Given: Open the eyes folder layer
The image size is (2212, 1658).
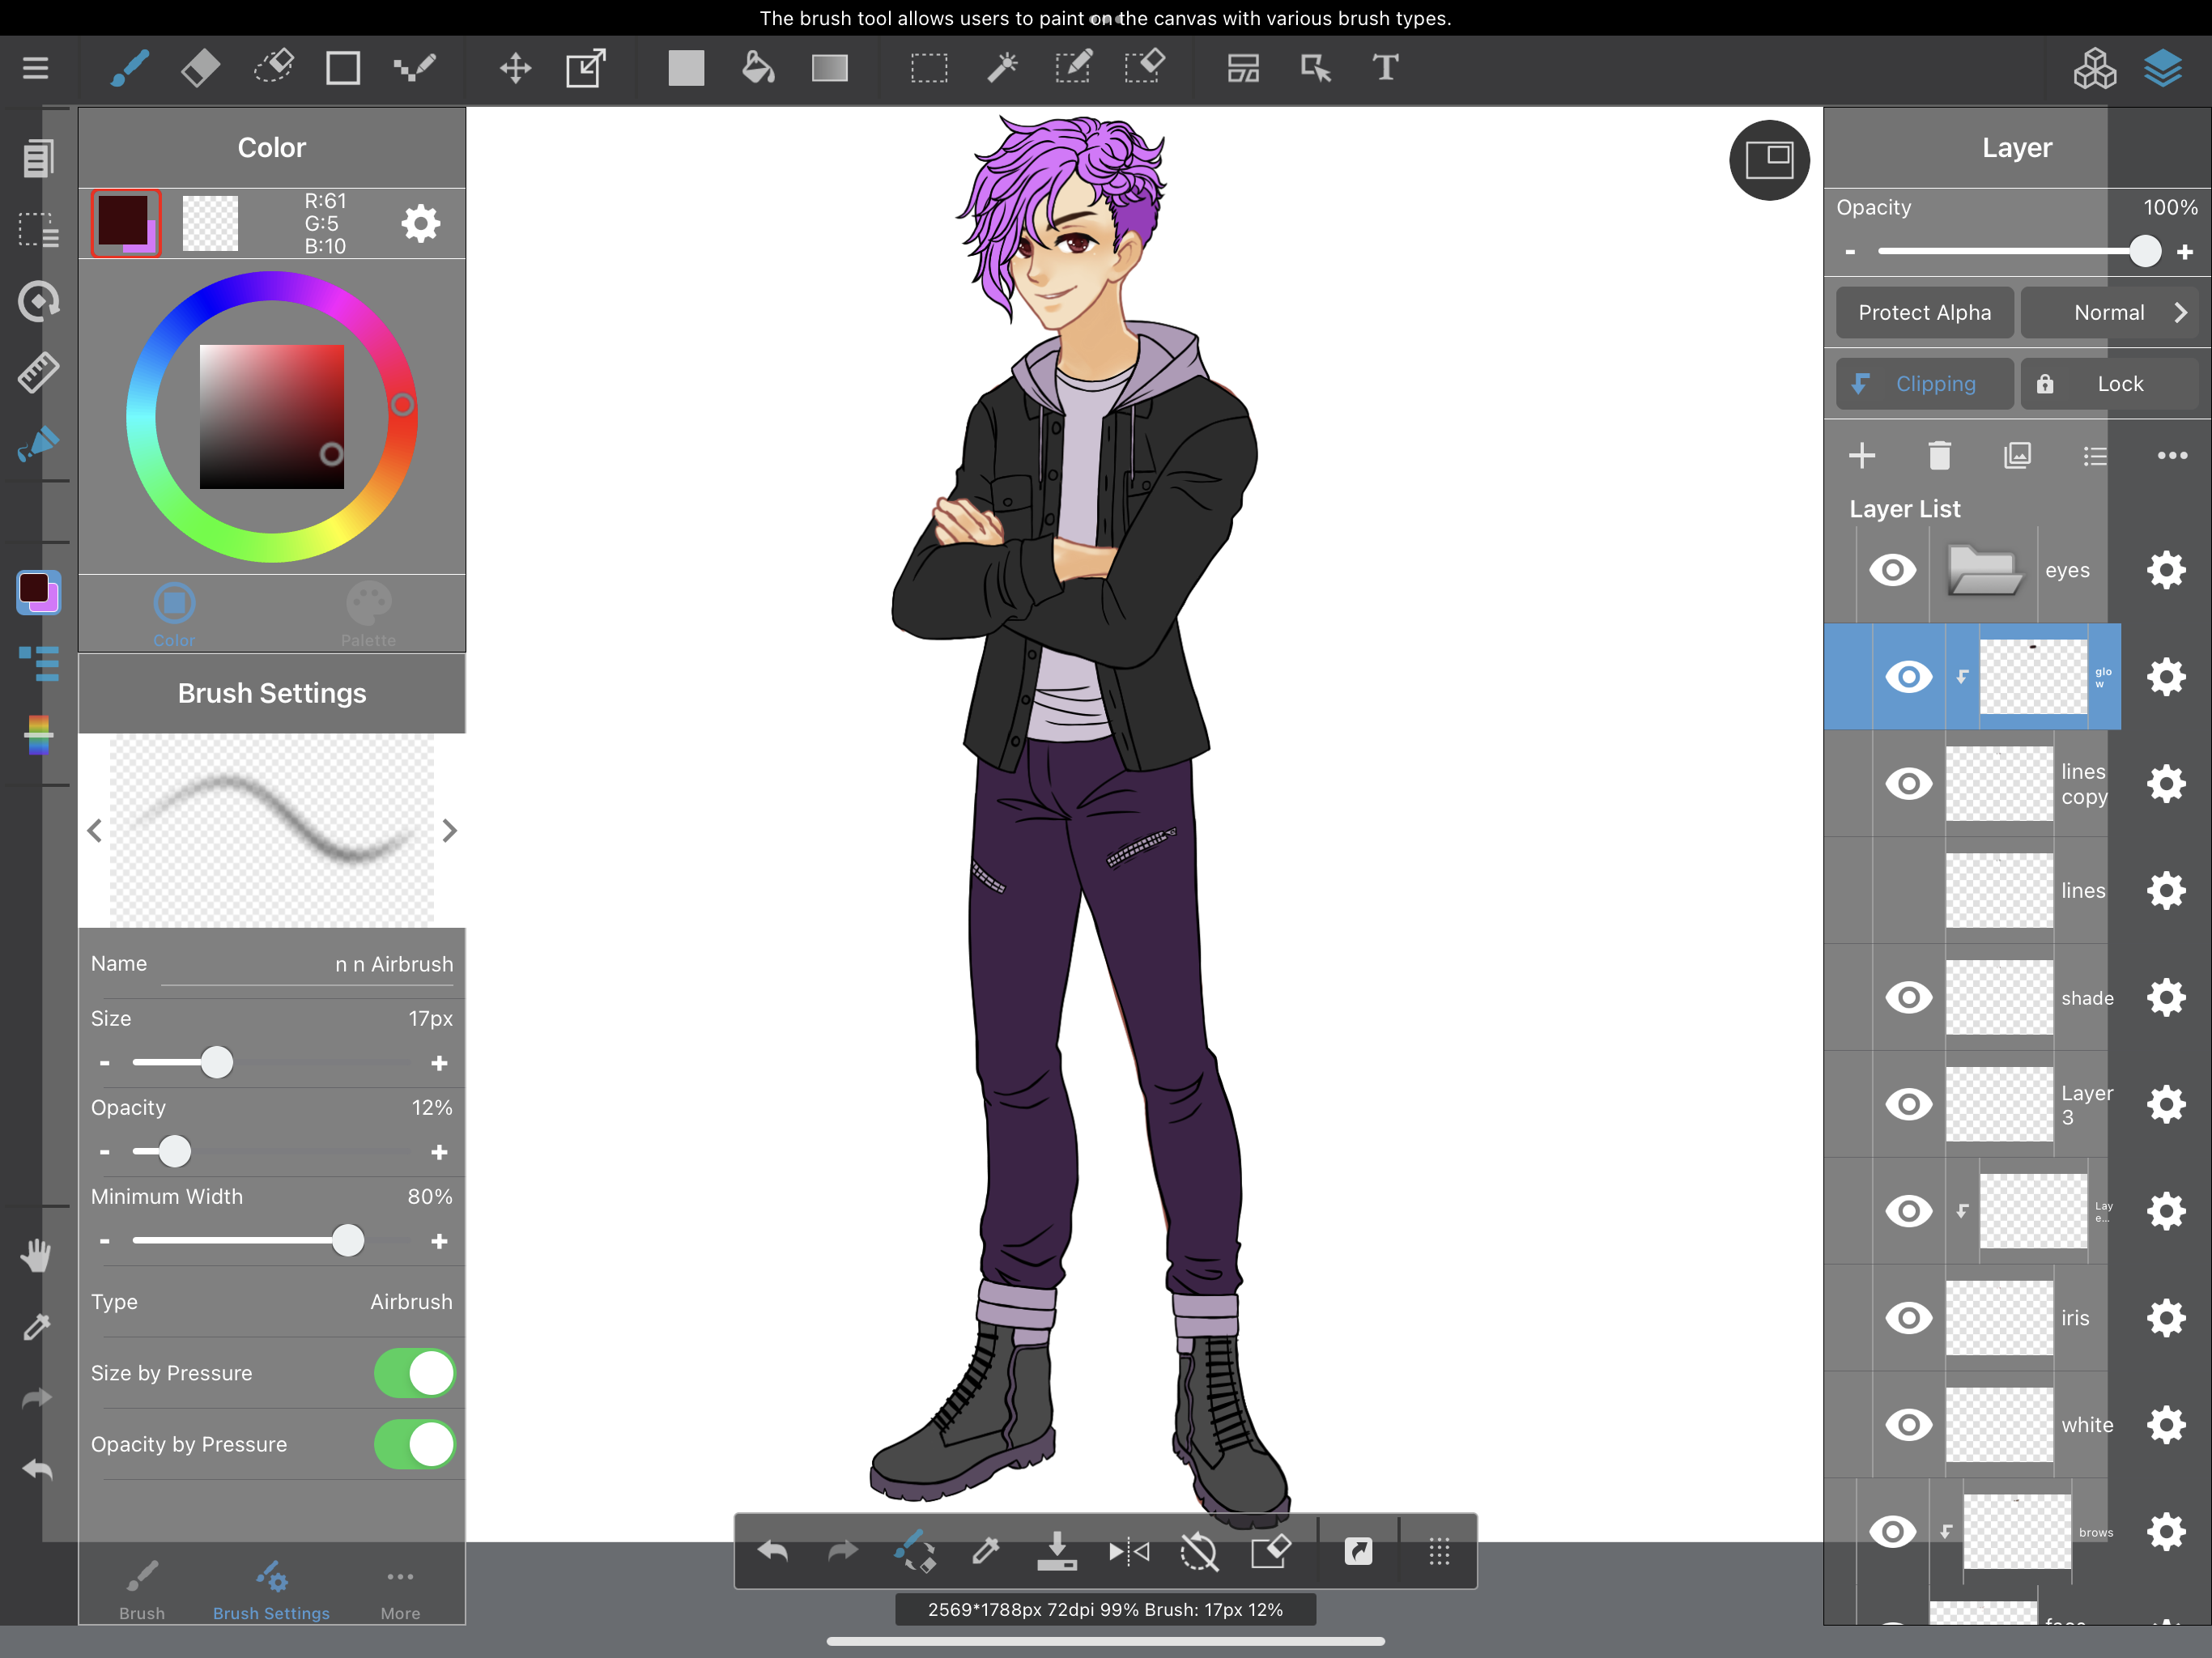Looking at the screenshot, I should coord(1984,570).
